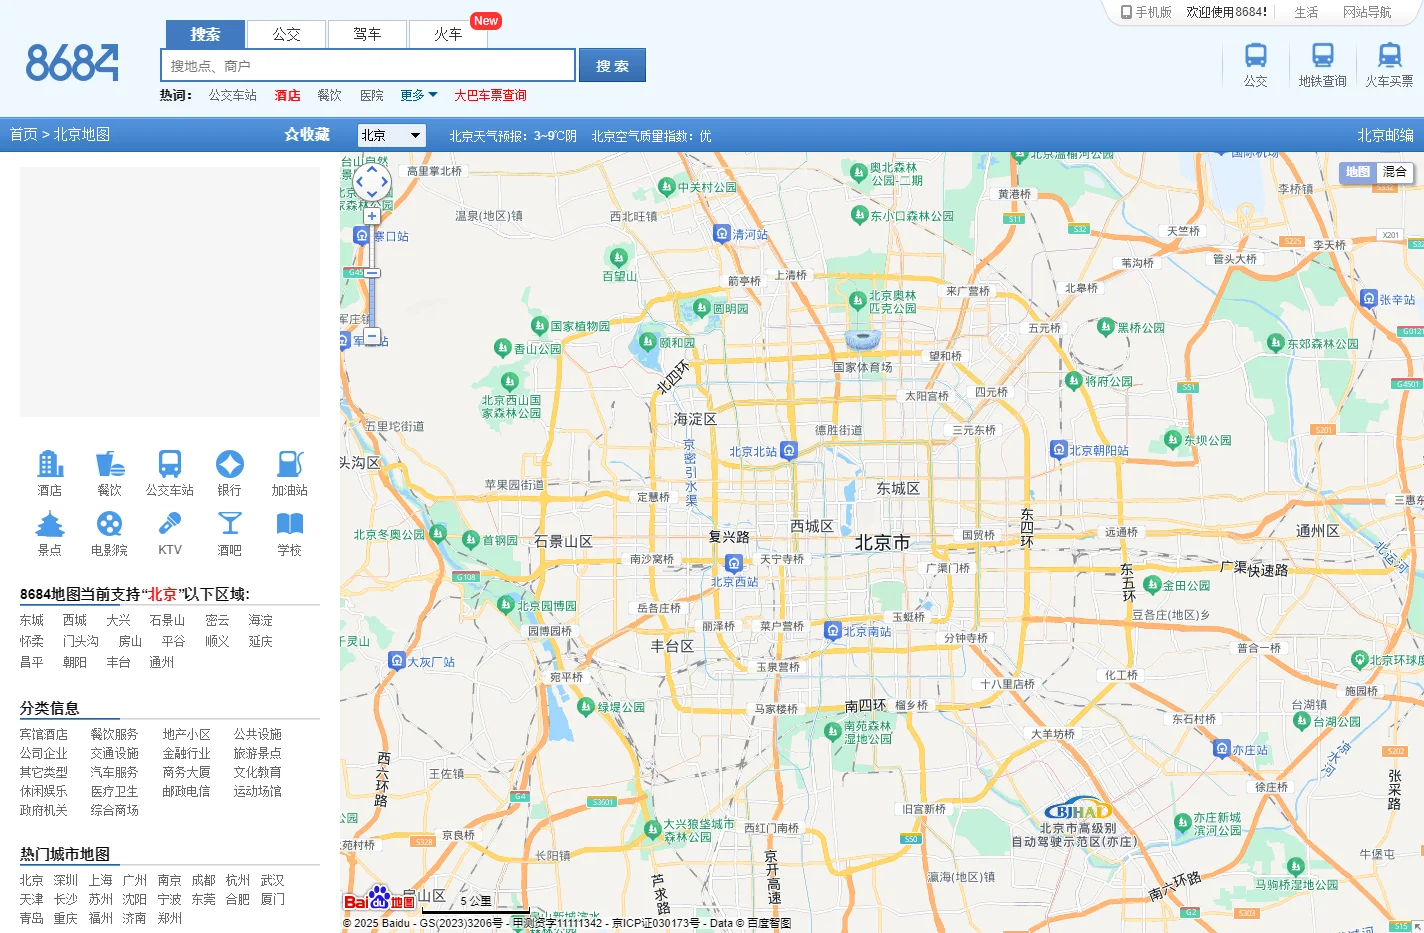Open the 大巴车票查询 link
Viewport: 1424px width, 933px height.
pyautogui.click(x=490, y=95)
